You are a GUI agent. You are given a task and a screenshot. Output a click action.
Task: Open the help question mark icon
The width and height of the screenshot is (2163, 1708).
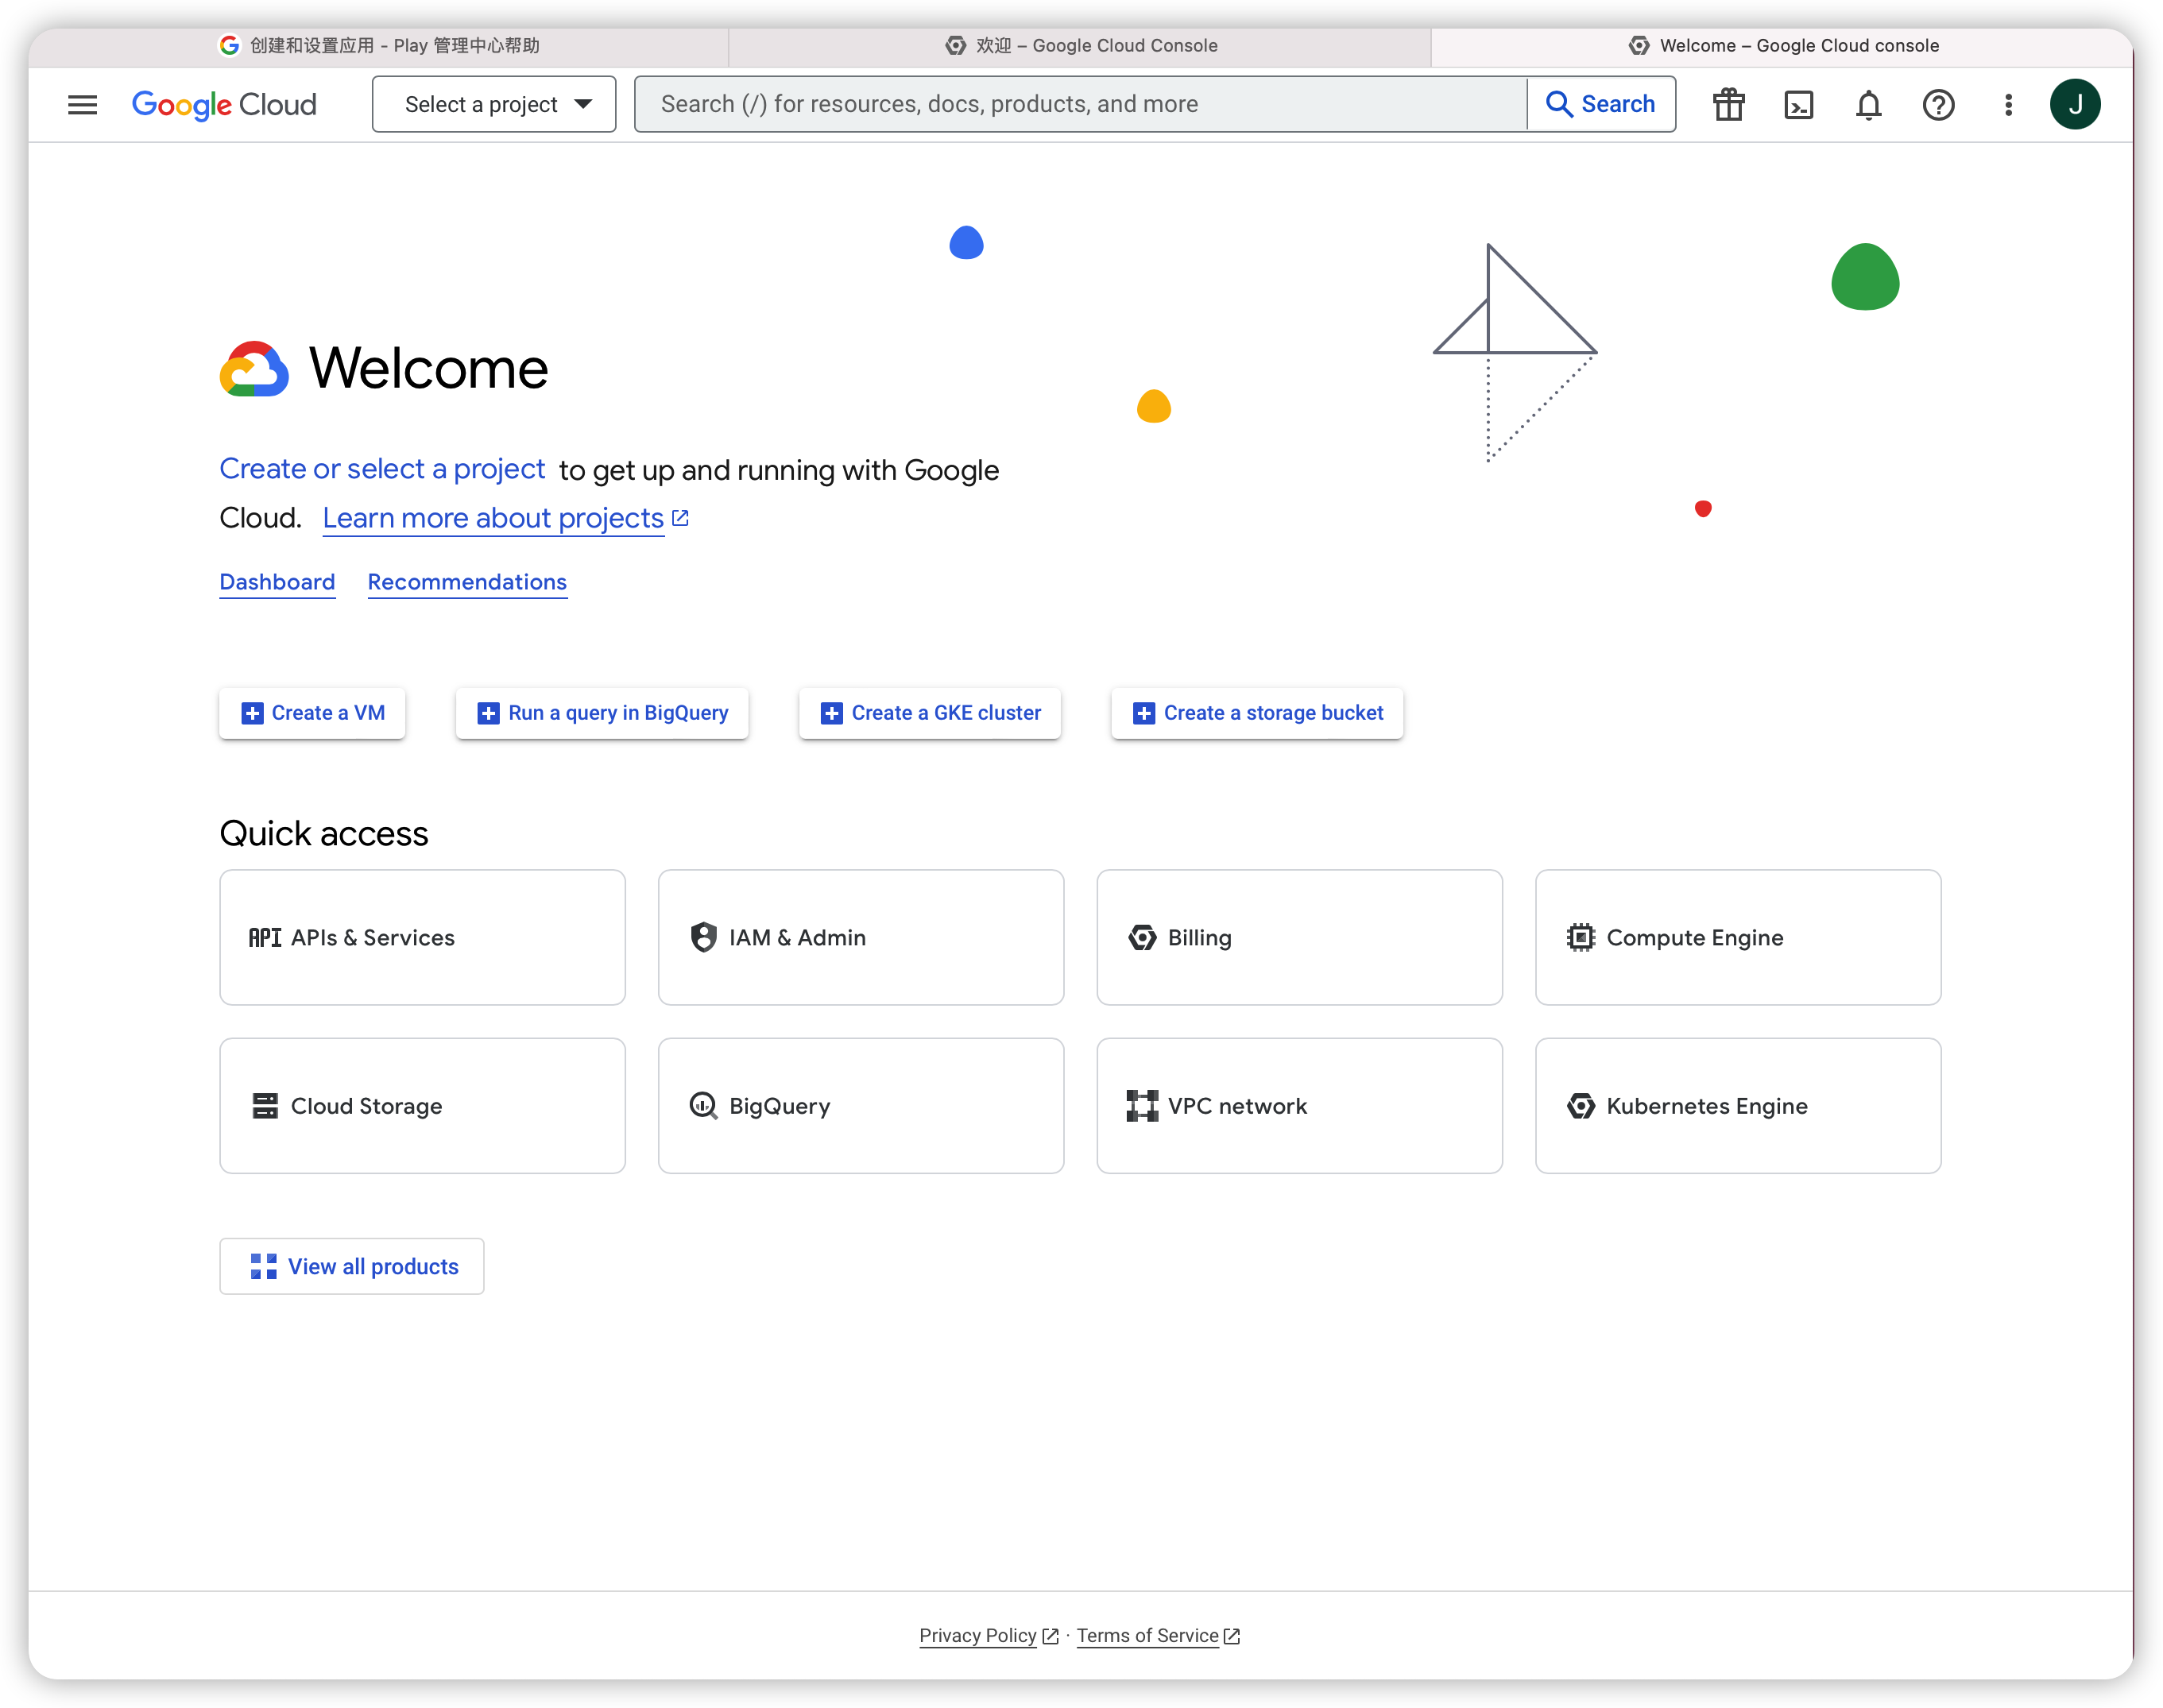coord(1938,104)
